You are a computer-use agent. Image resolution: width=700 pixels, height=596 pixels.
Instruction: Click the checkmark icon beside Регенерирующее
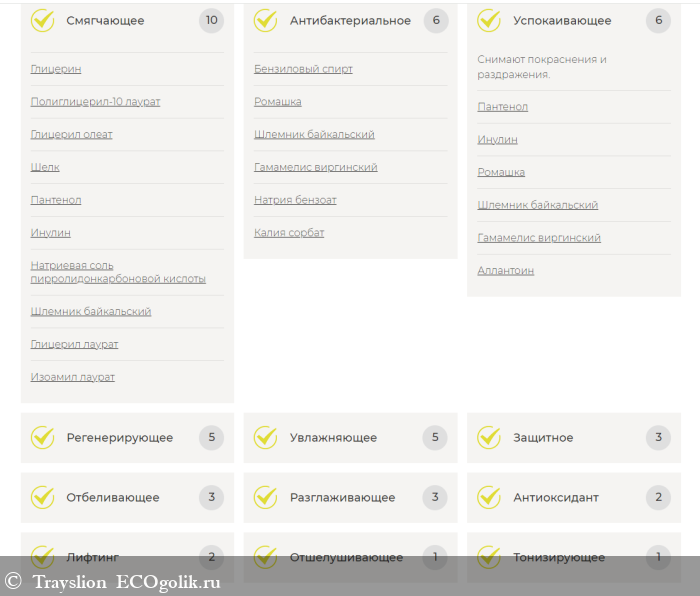(x=43, y=438)
